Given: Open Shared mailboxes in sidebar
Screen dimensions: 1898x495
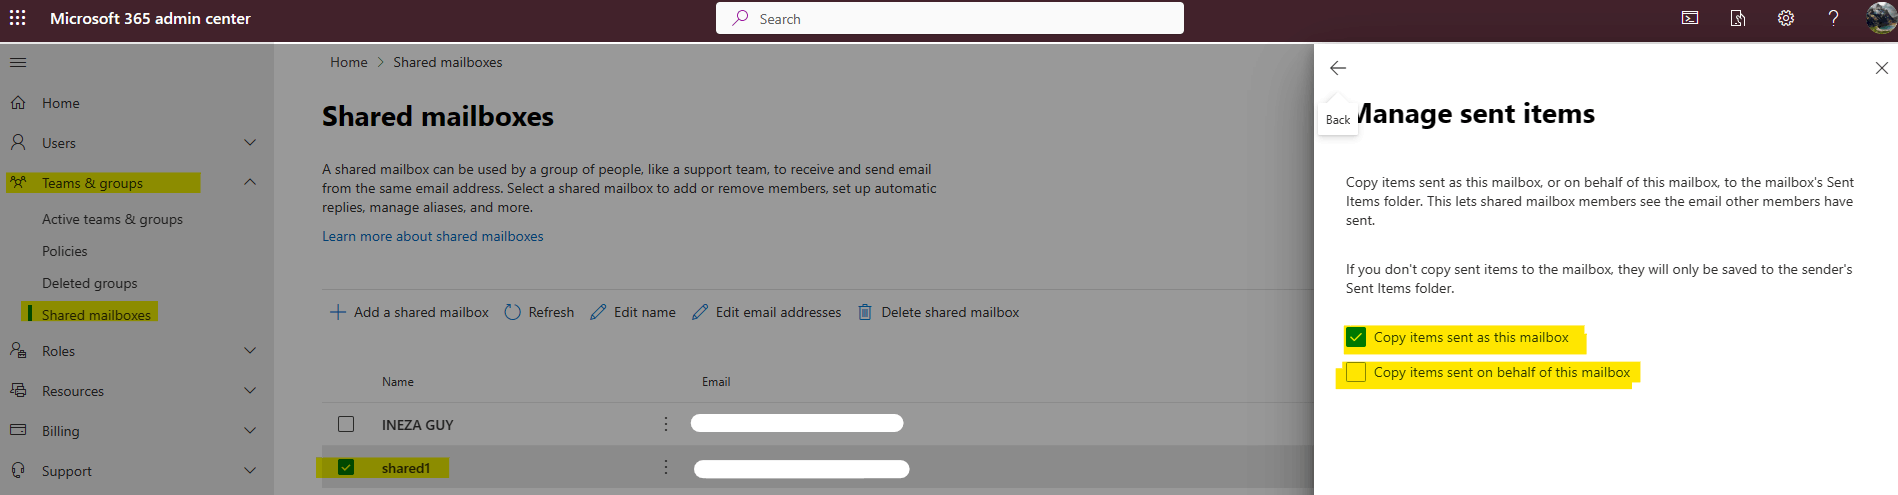Looking at the screenshot, I should coord(96,315).
